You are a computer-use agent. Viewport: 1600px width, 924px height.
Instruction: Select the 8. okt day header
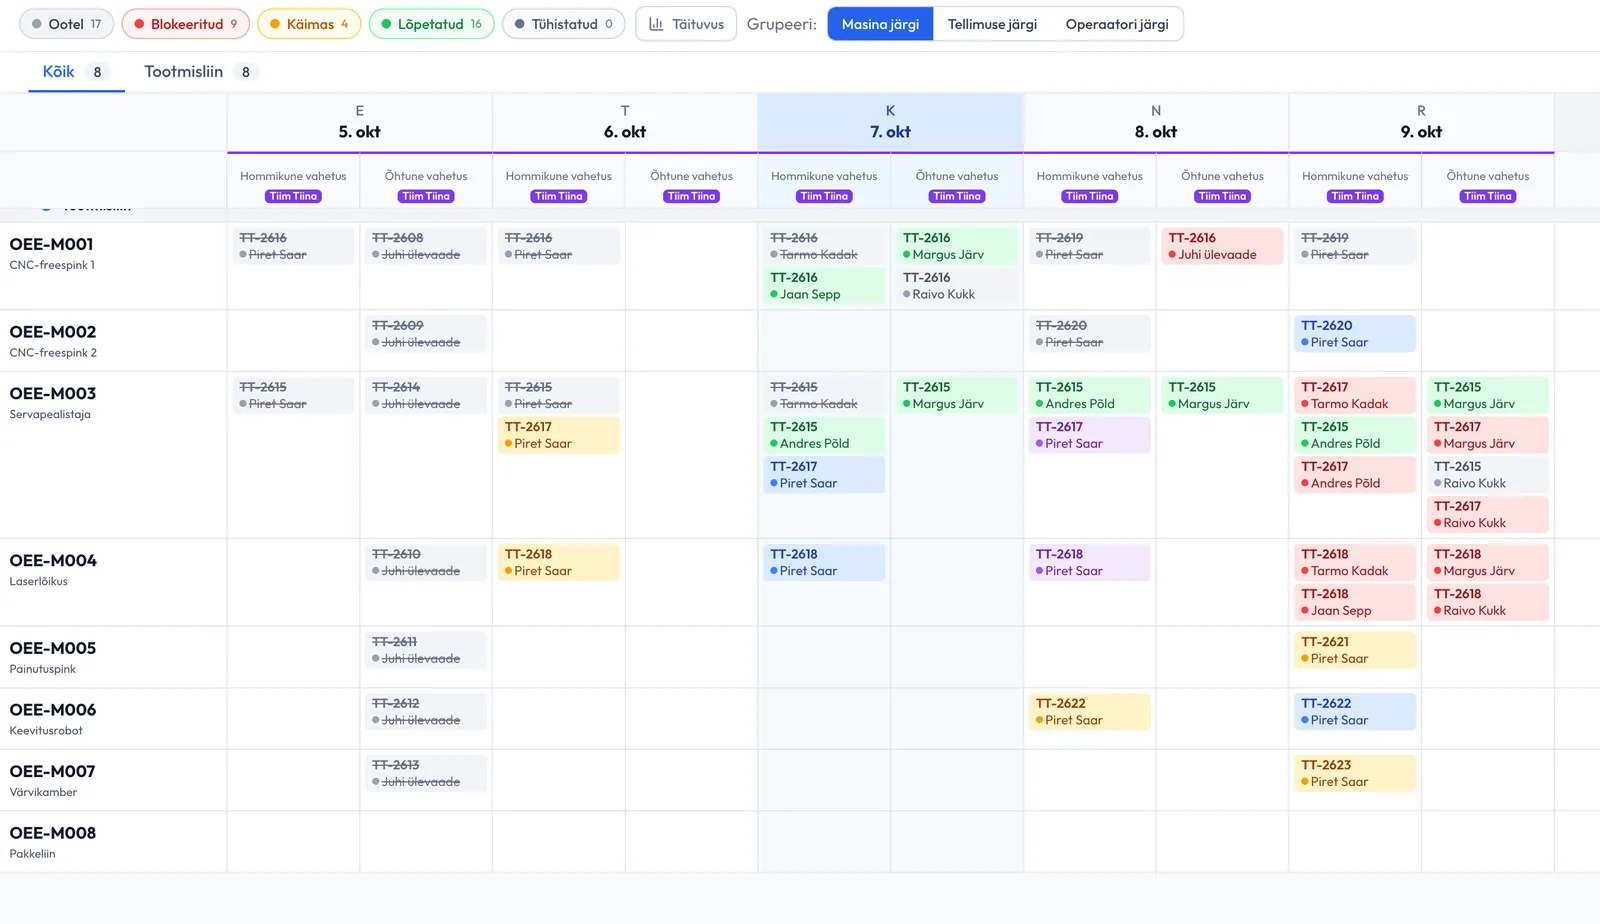click(1156, 122)
